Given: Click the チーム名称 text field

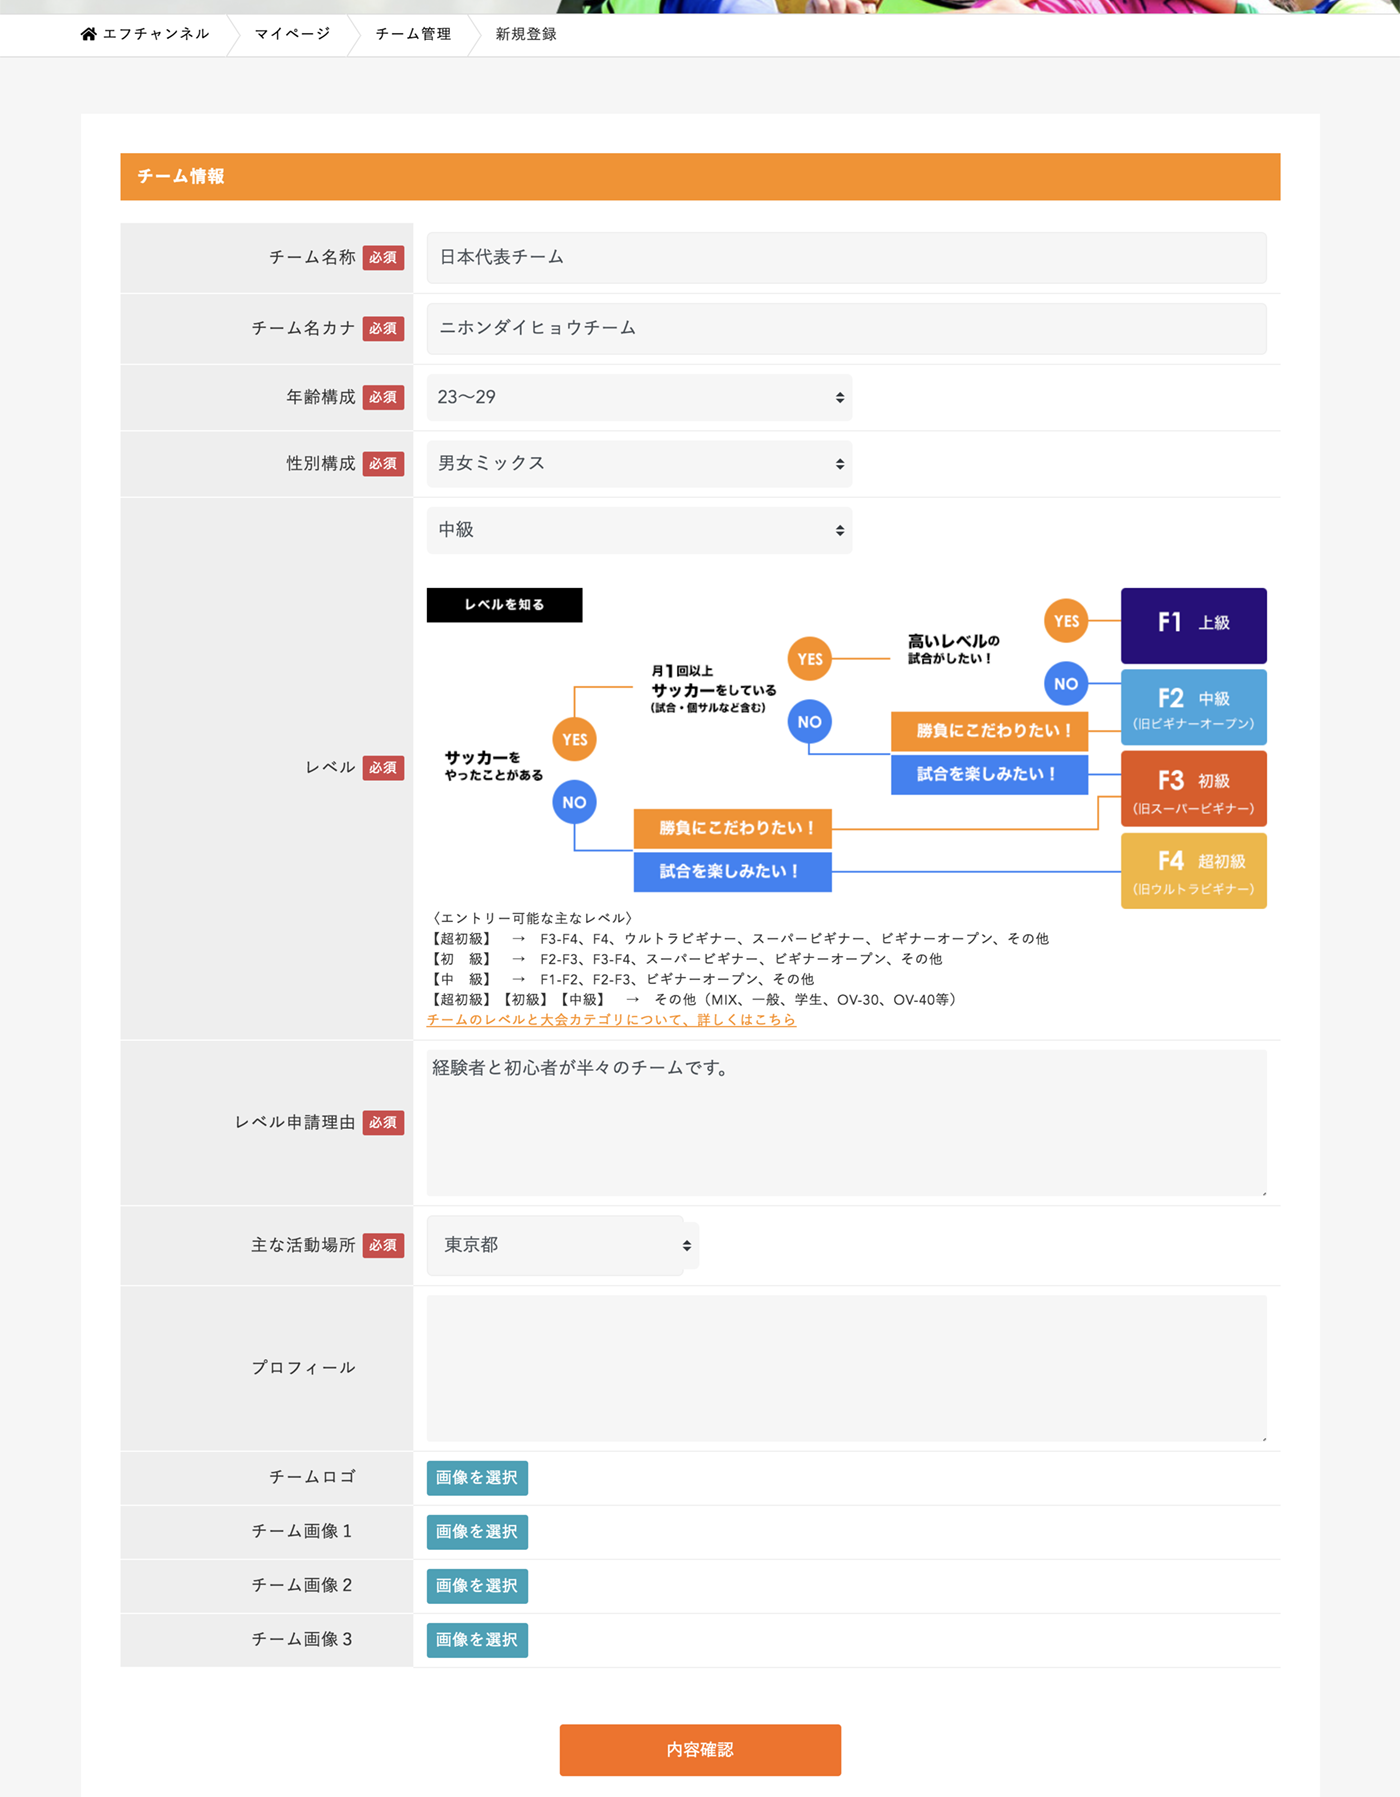Looking at the screenshot, I should pos(845,258).
